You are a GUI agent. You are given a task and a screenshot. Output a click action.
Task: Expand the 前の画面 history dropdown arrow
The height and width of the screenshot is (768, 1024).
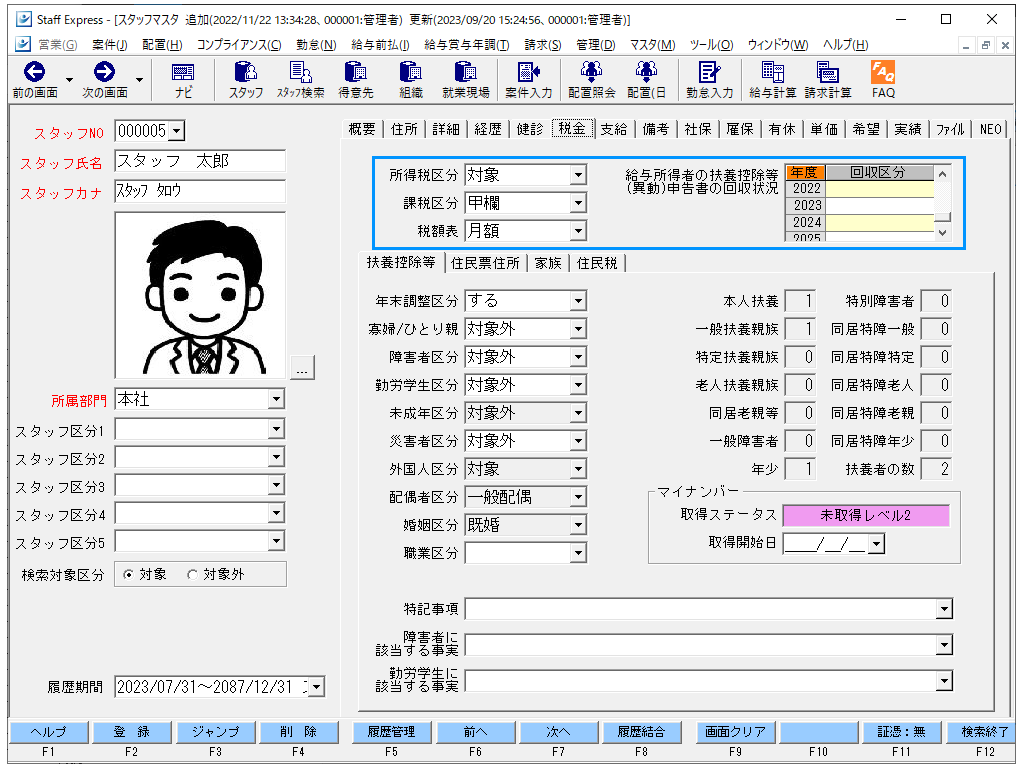69,80
